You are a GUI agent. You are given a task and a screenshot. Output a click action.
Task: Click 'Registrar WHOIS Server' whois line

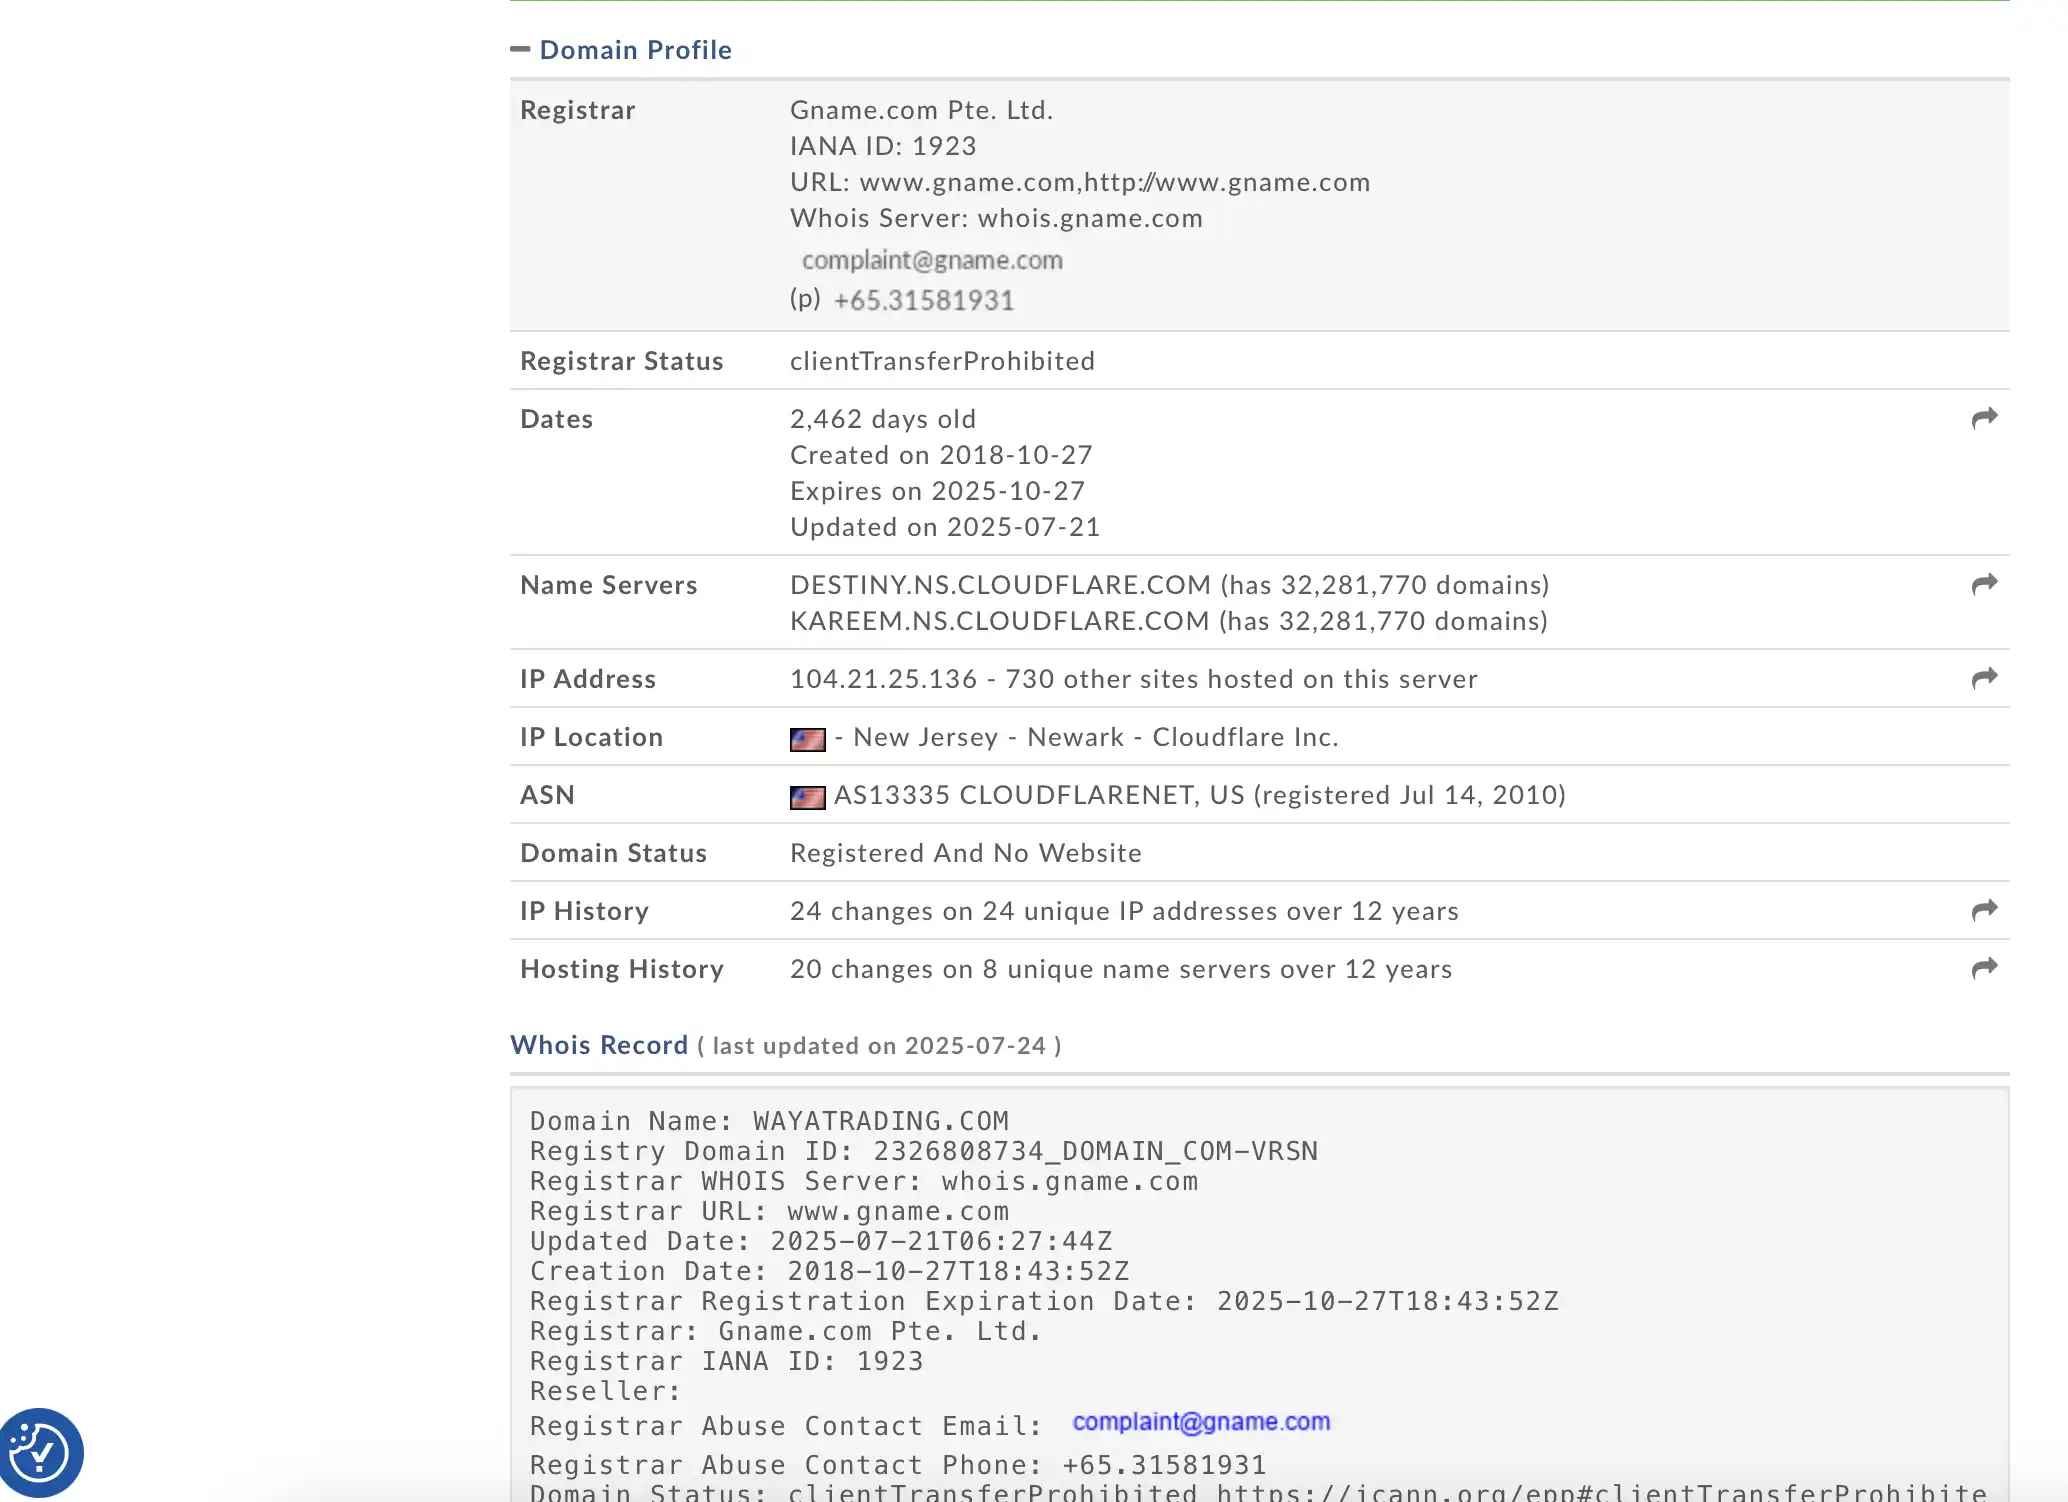click(x=864, y=1181)
